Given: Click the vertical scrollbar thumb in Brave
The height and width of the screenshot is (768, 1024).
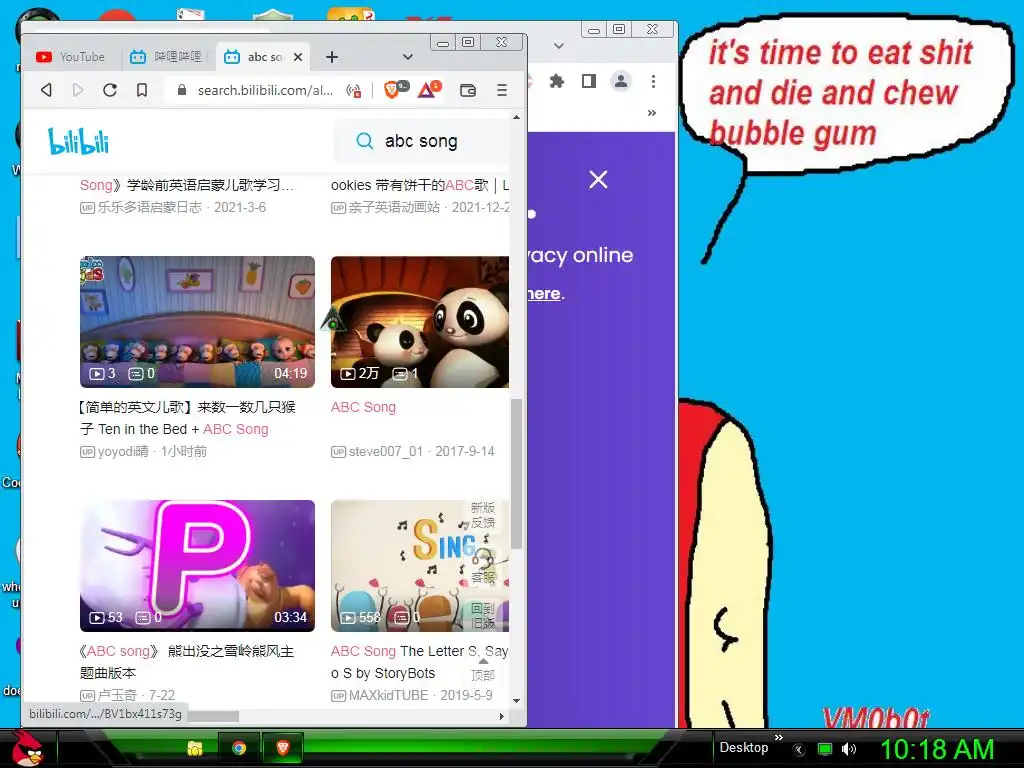Looking at the screenshot, I should point(517,473).
